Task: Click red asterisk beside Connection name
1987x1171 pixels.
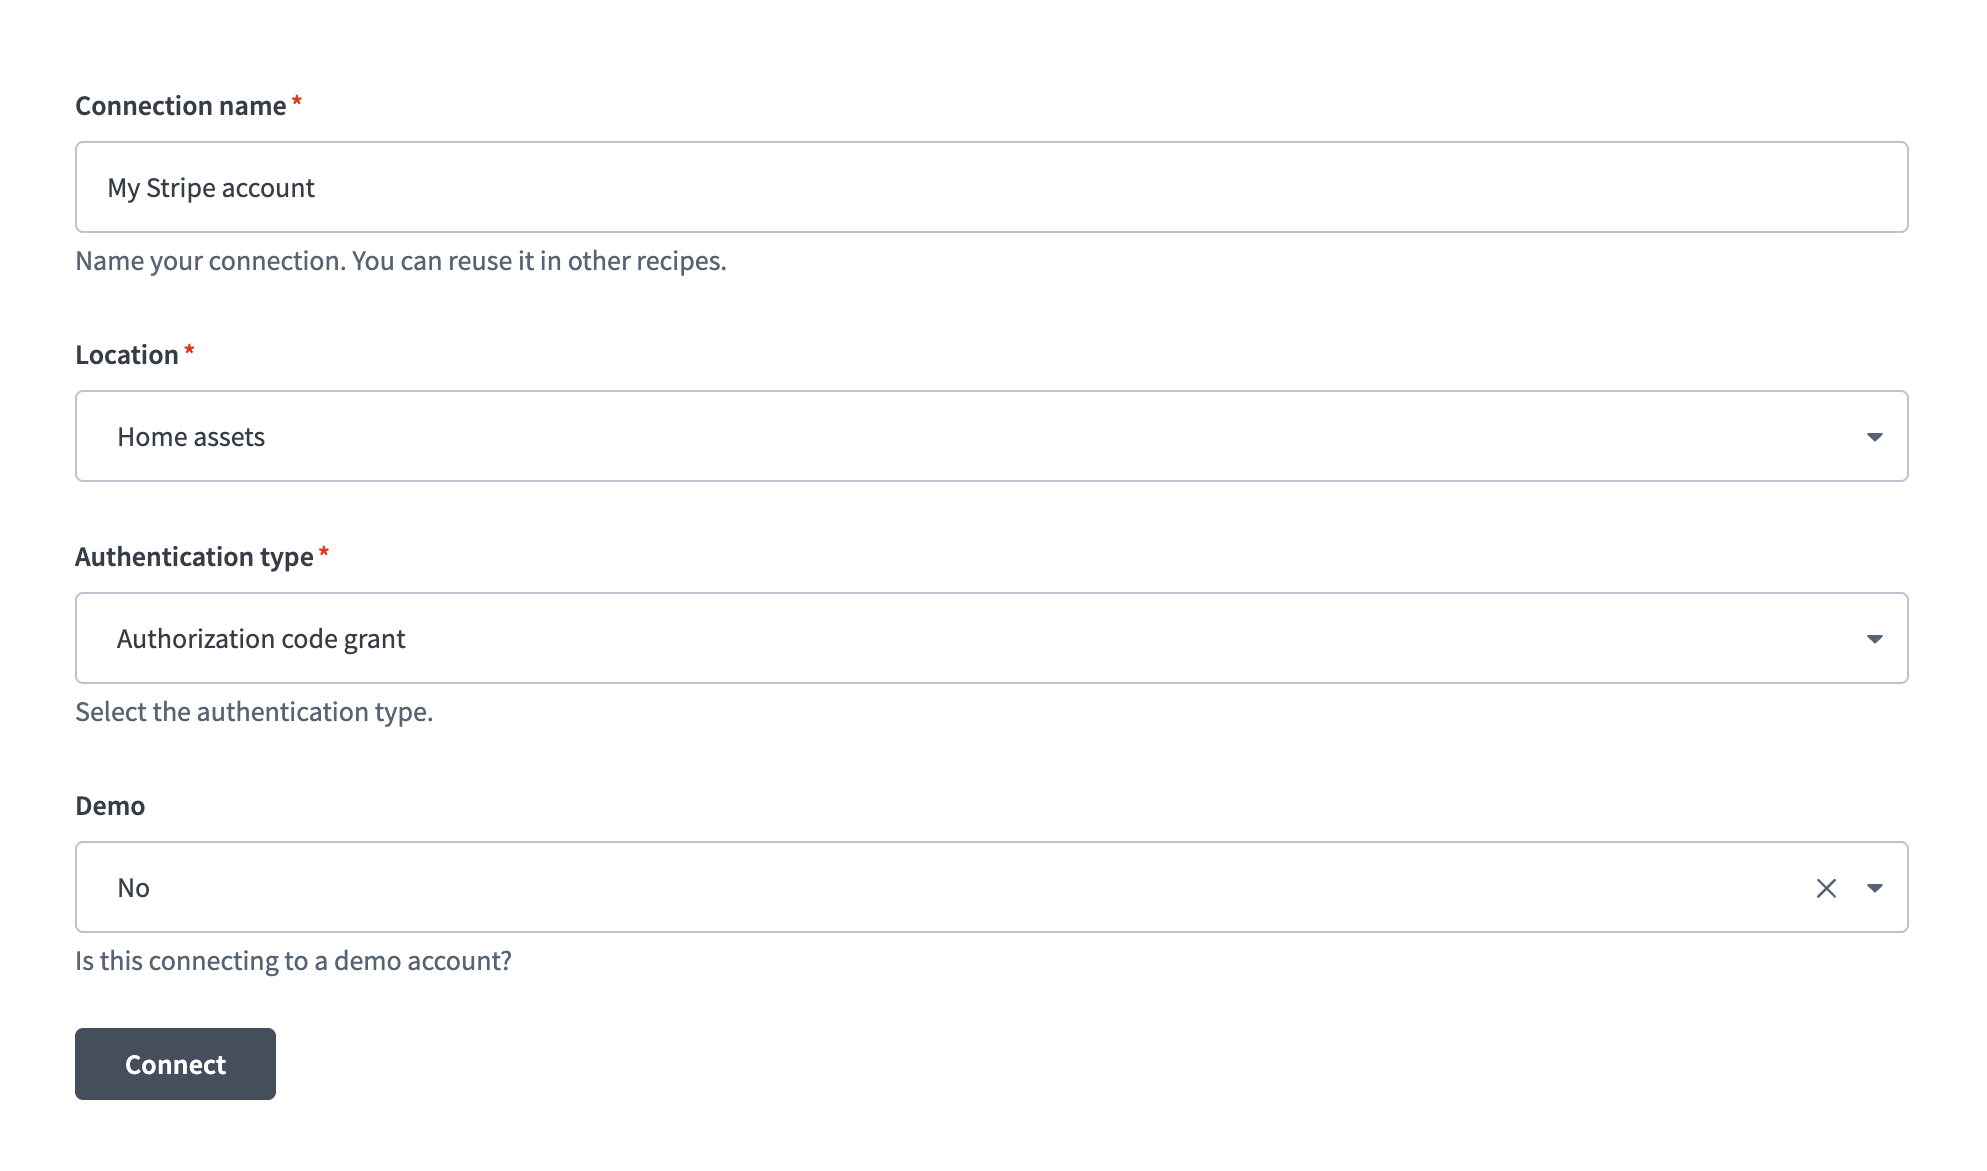Action: (x=297, y=102)
